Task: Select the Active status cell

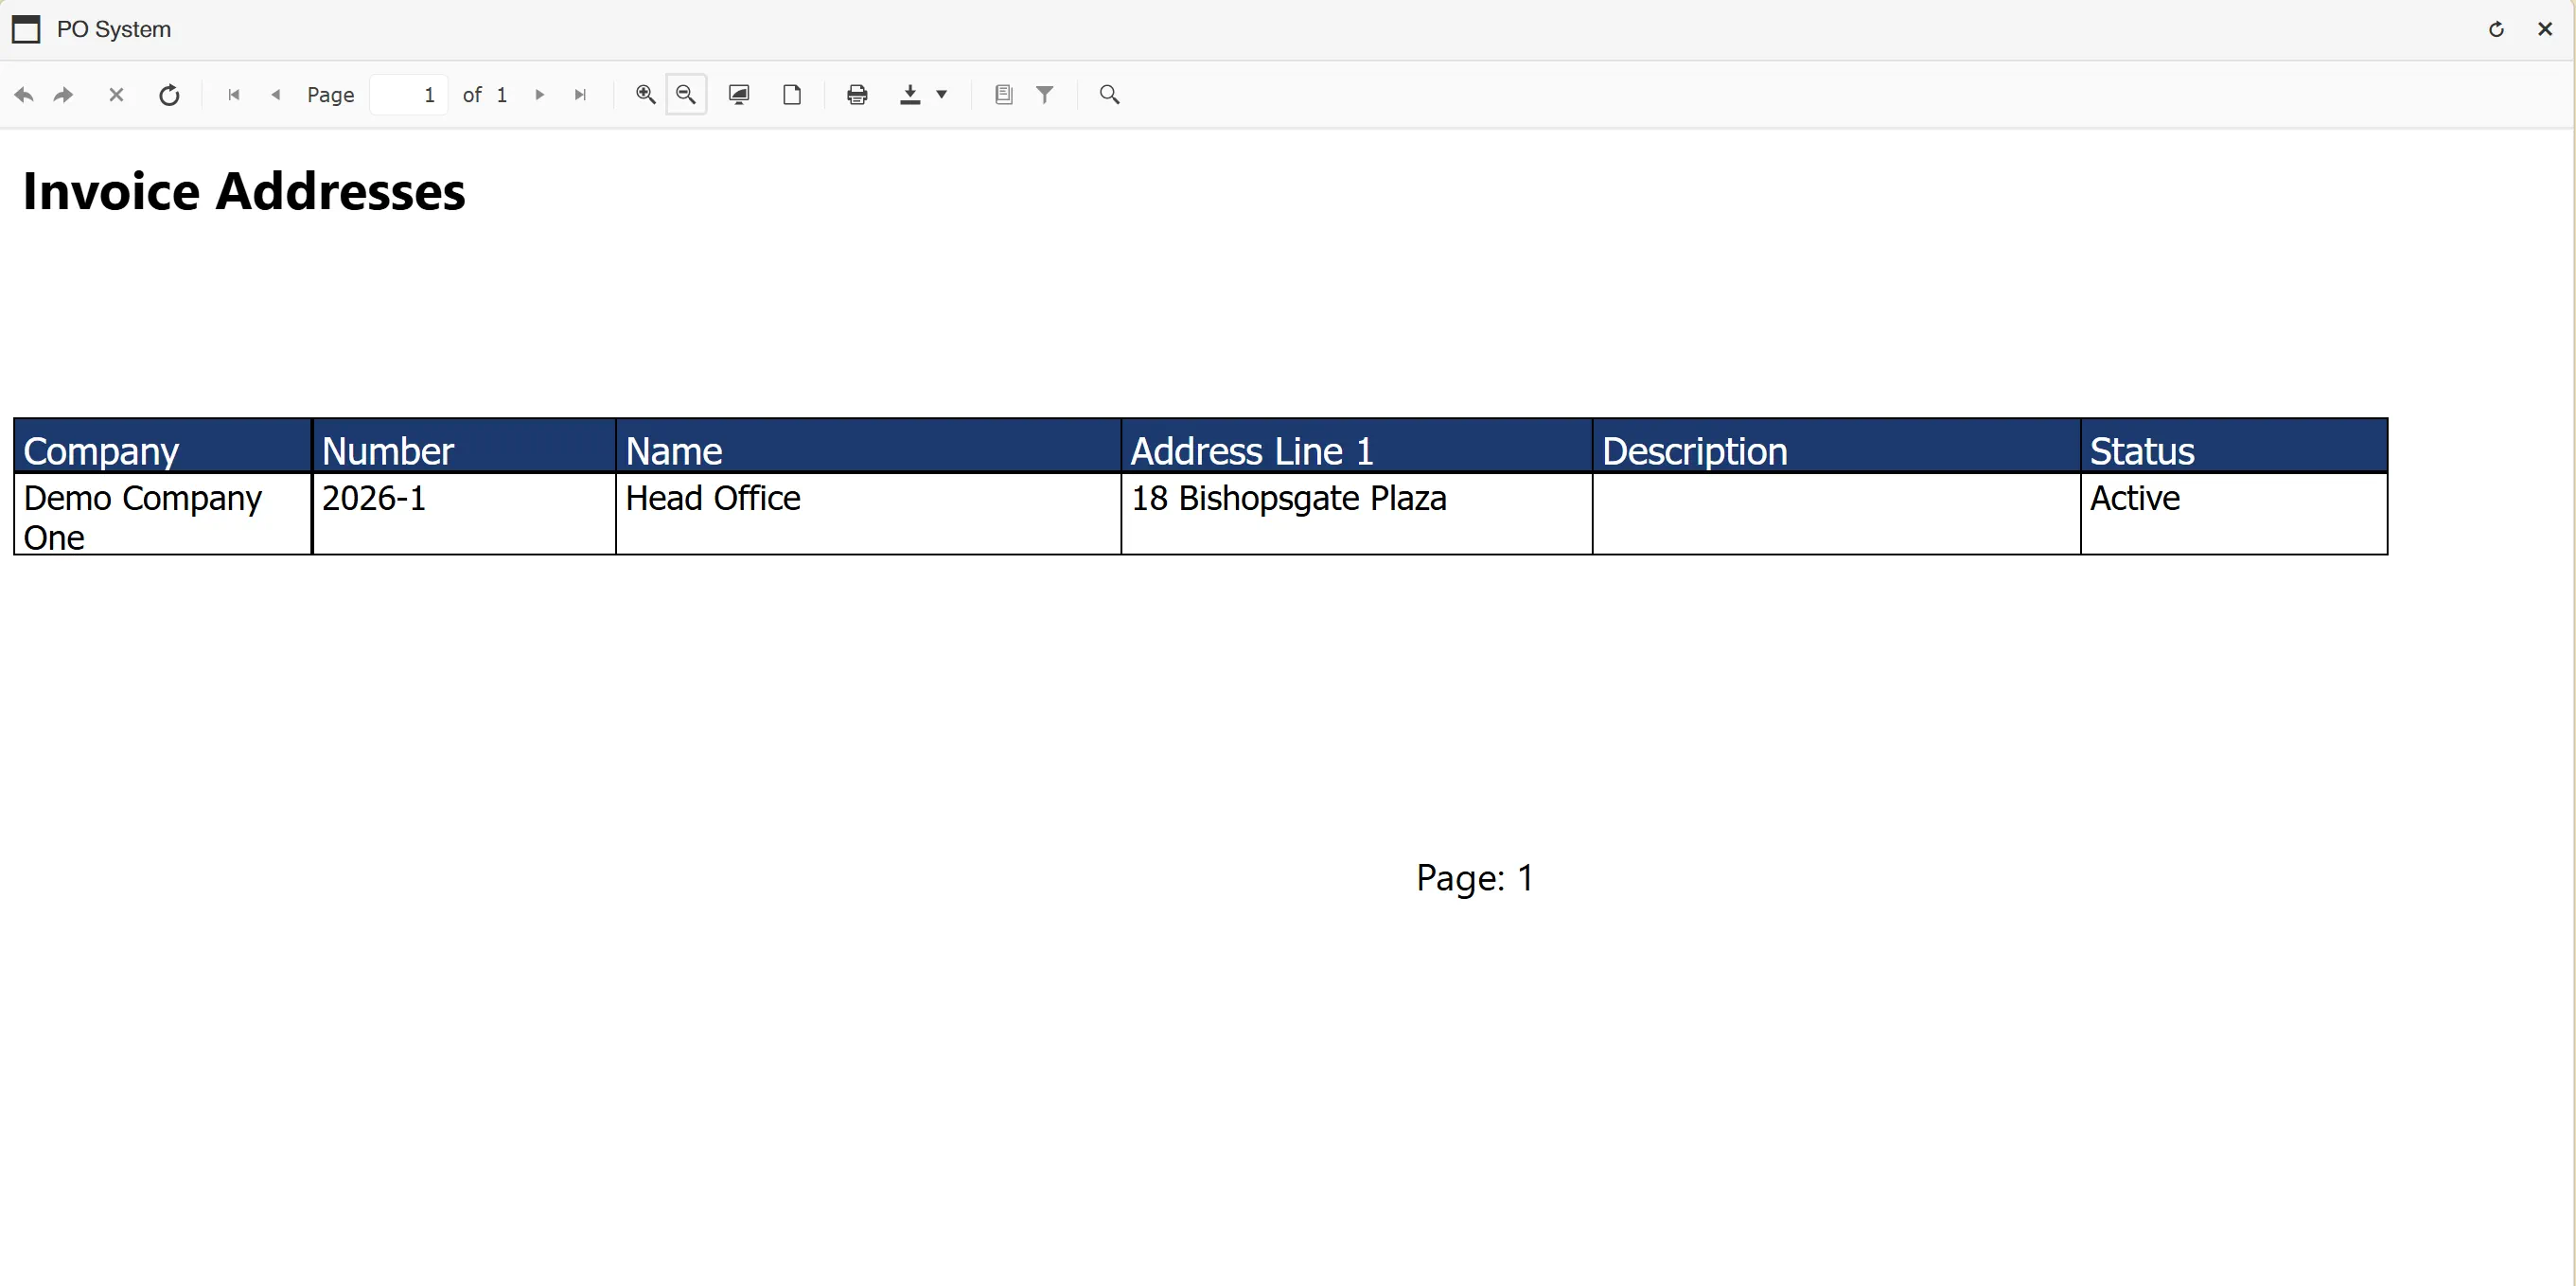Action: (x=2234, y=514)
